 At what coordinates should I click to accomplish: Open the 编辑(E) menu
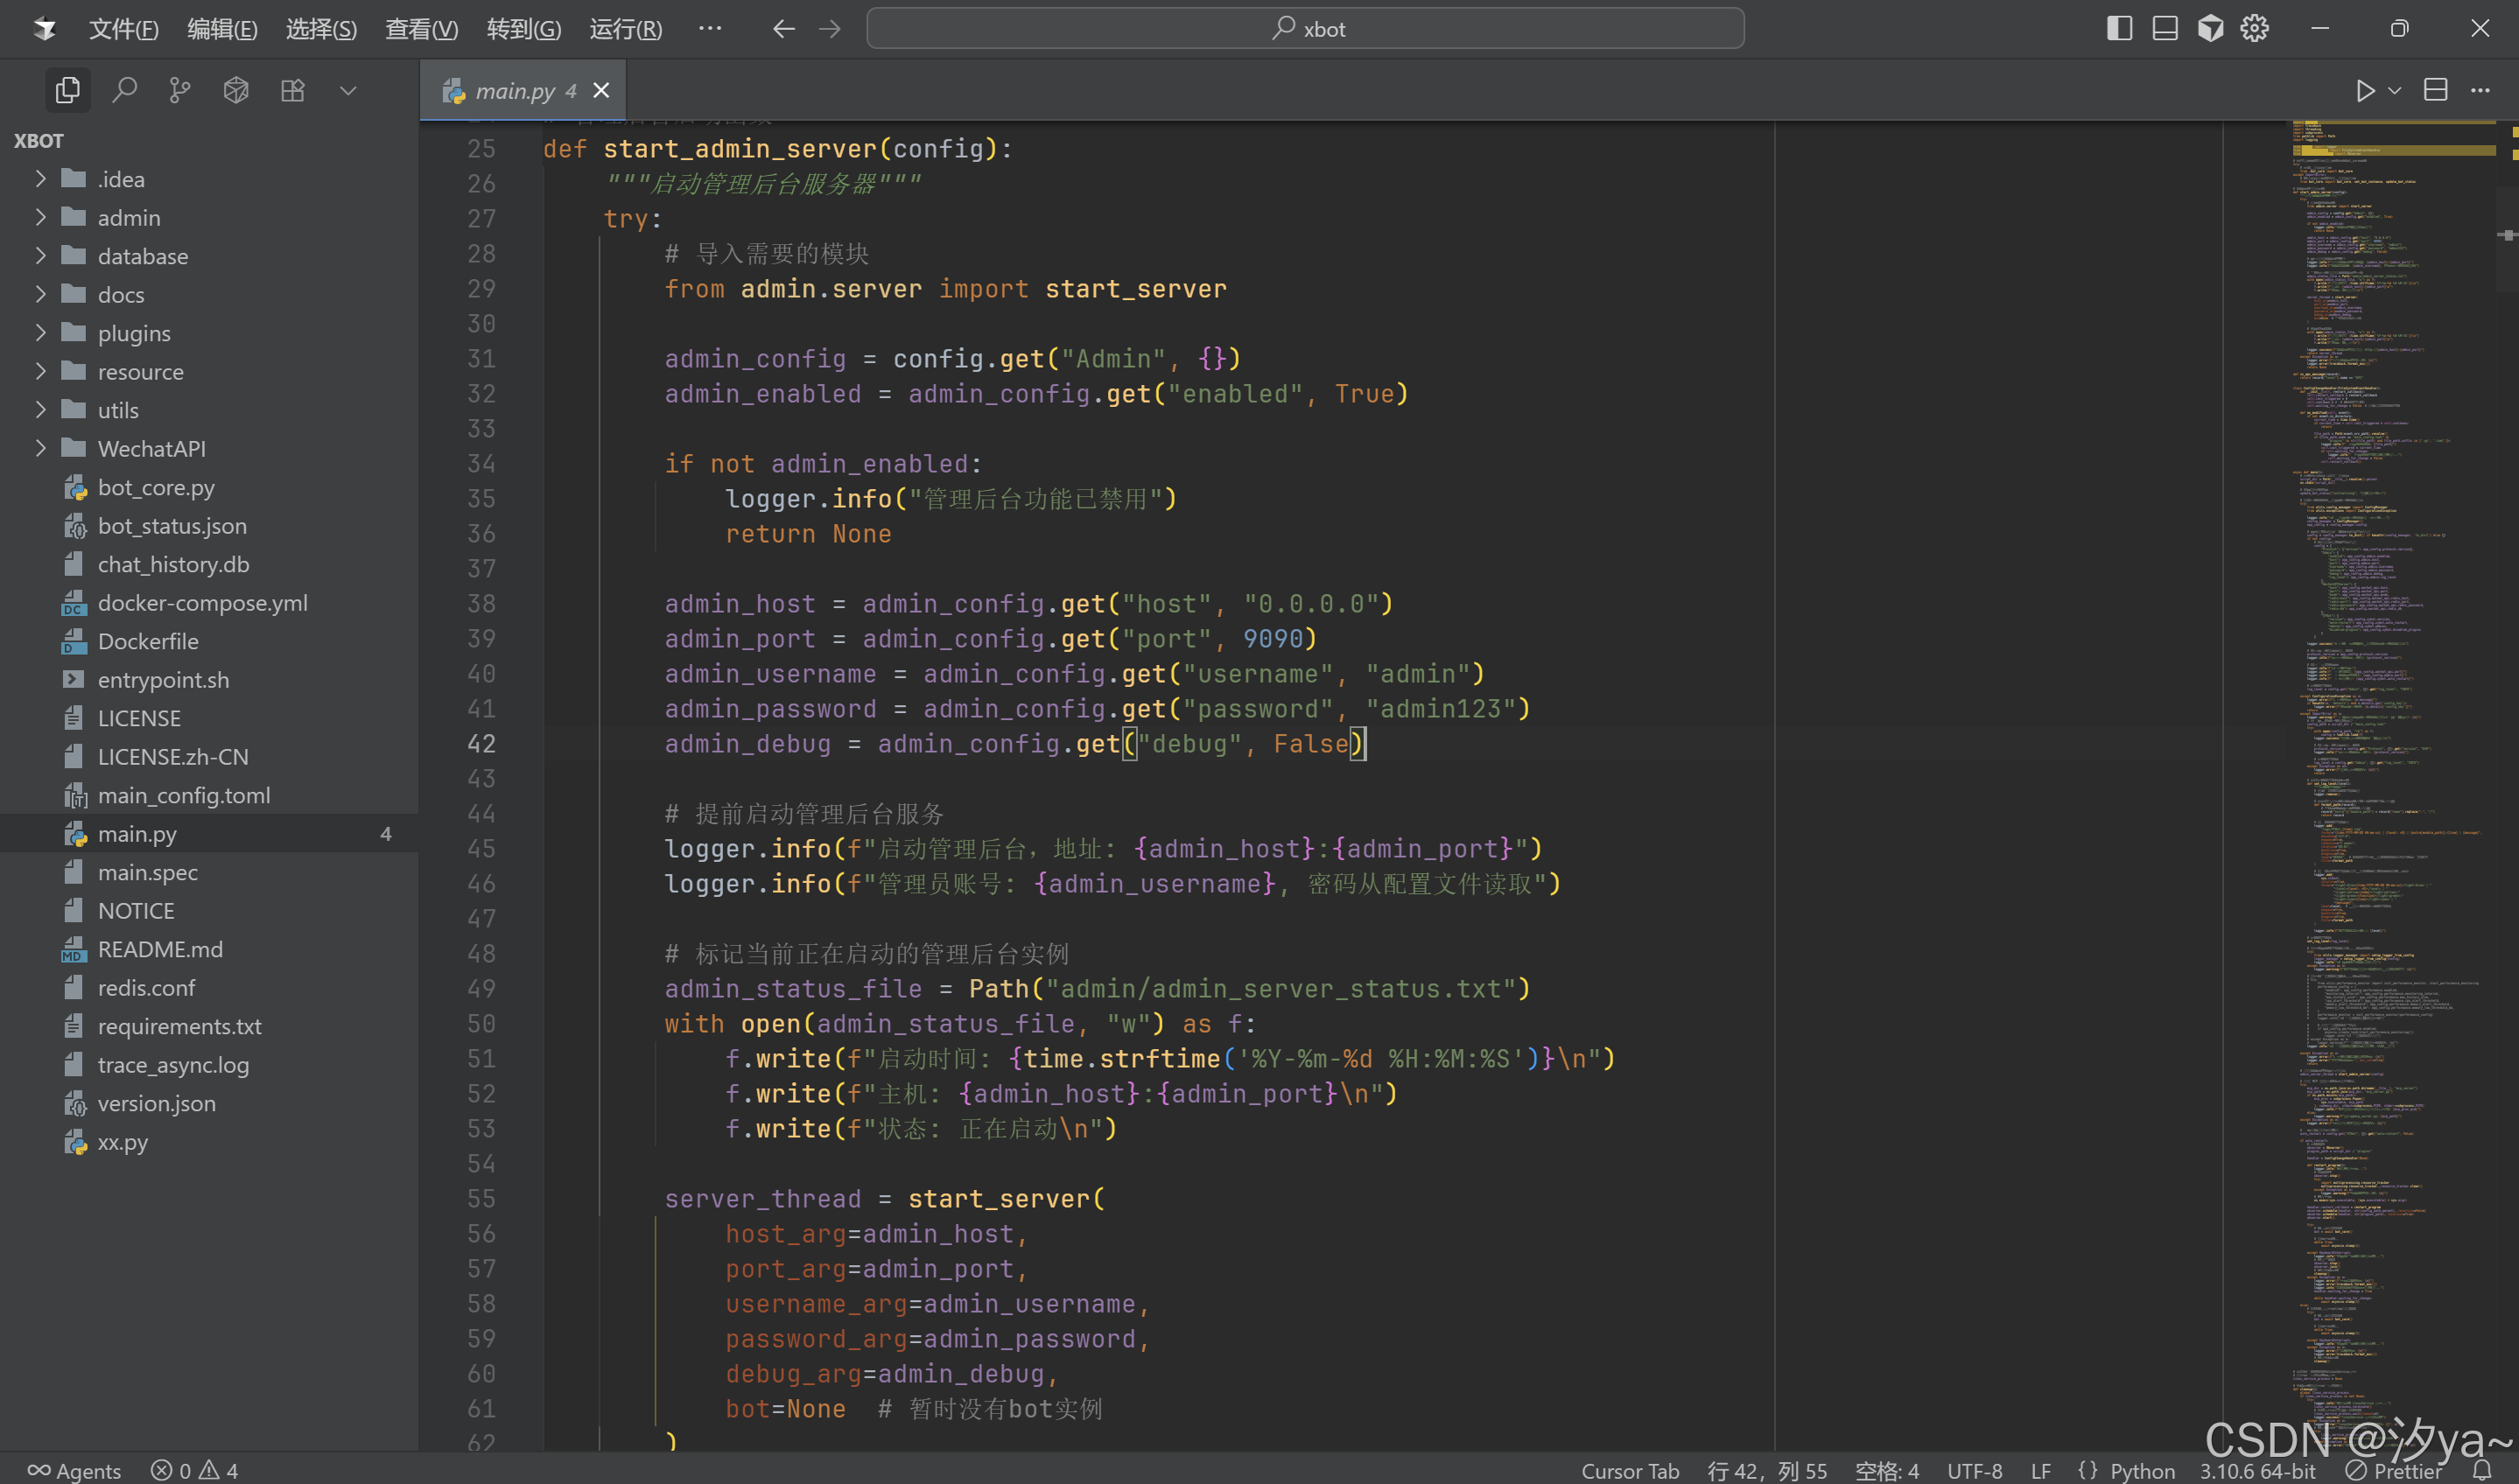(222, 29)
